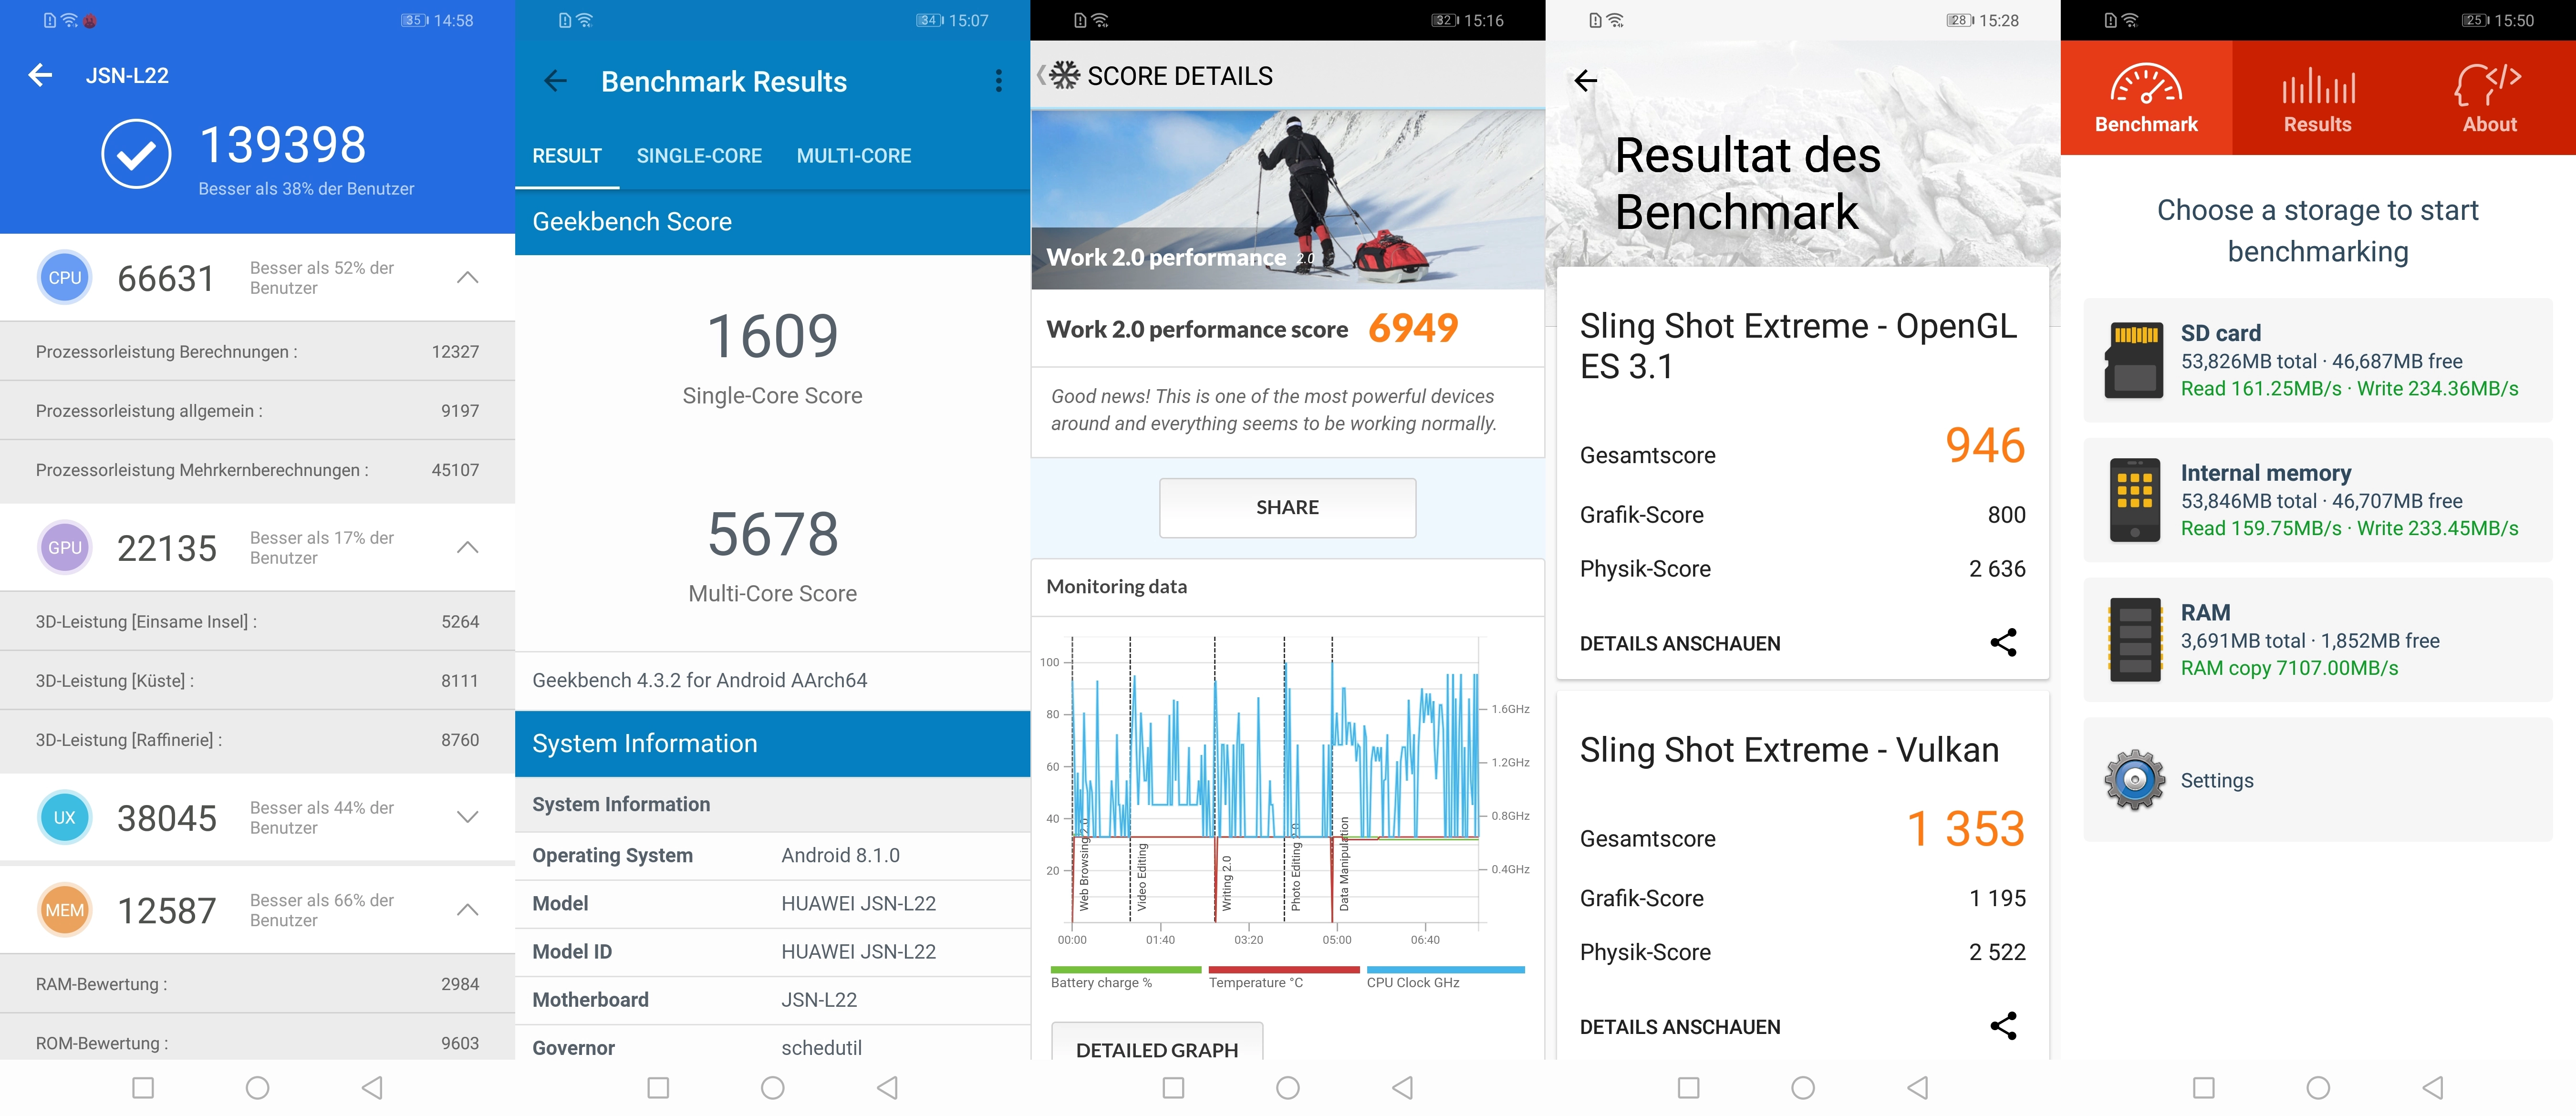Select Prozessorleistung Berechnungen row
This screenshot has height=1116, width=2576.
(x=257, y=352)
